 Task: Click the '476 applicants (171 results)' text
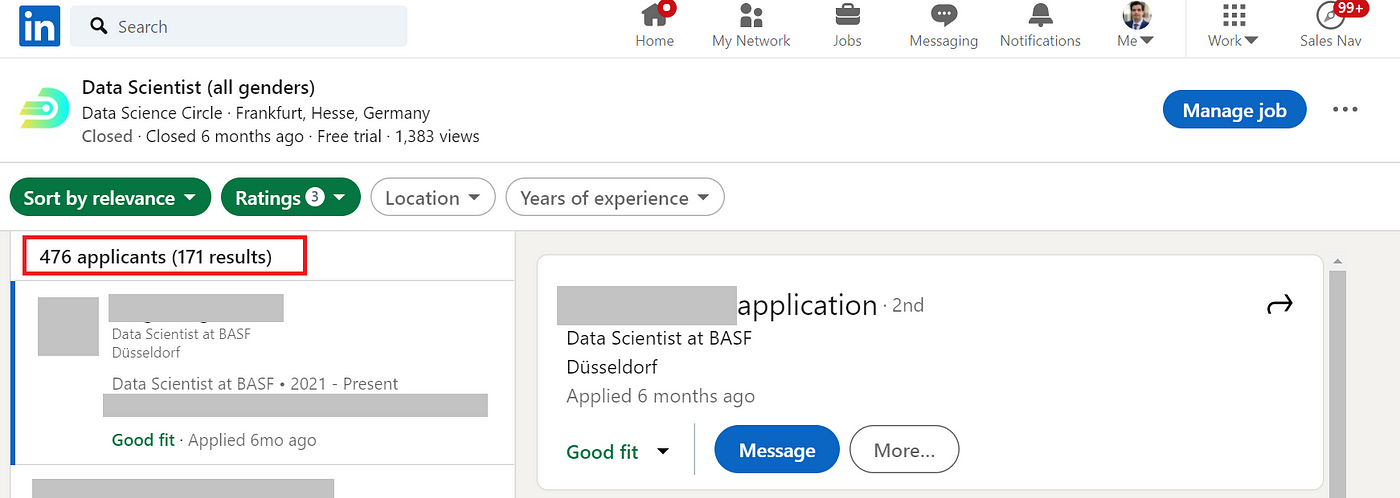pyautogui.click(x=156, y=257)
